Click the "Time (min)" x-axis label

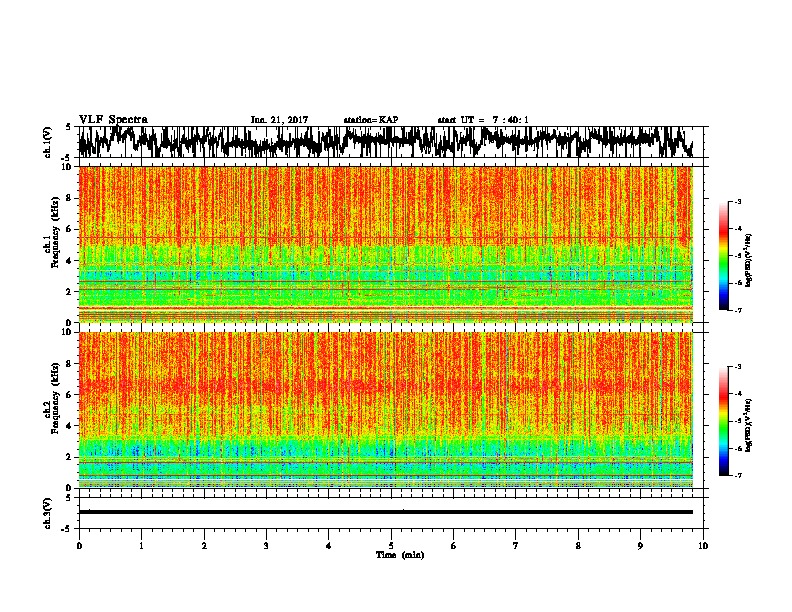click(x=400, y=555)
